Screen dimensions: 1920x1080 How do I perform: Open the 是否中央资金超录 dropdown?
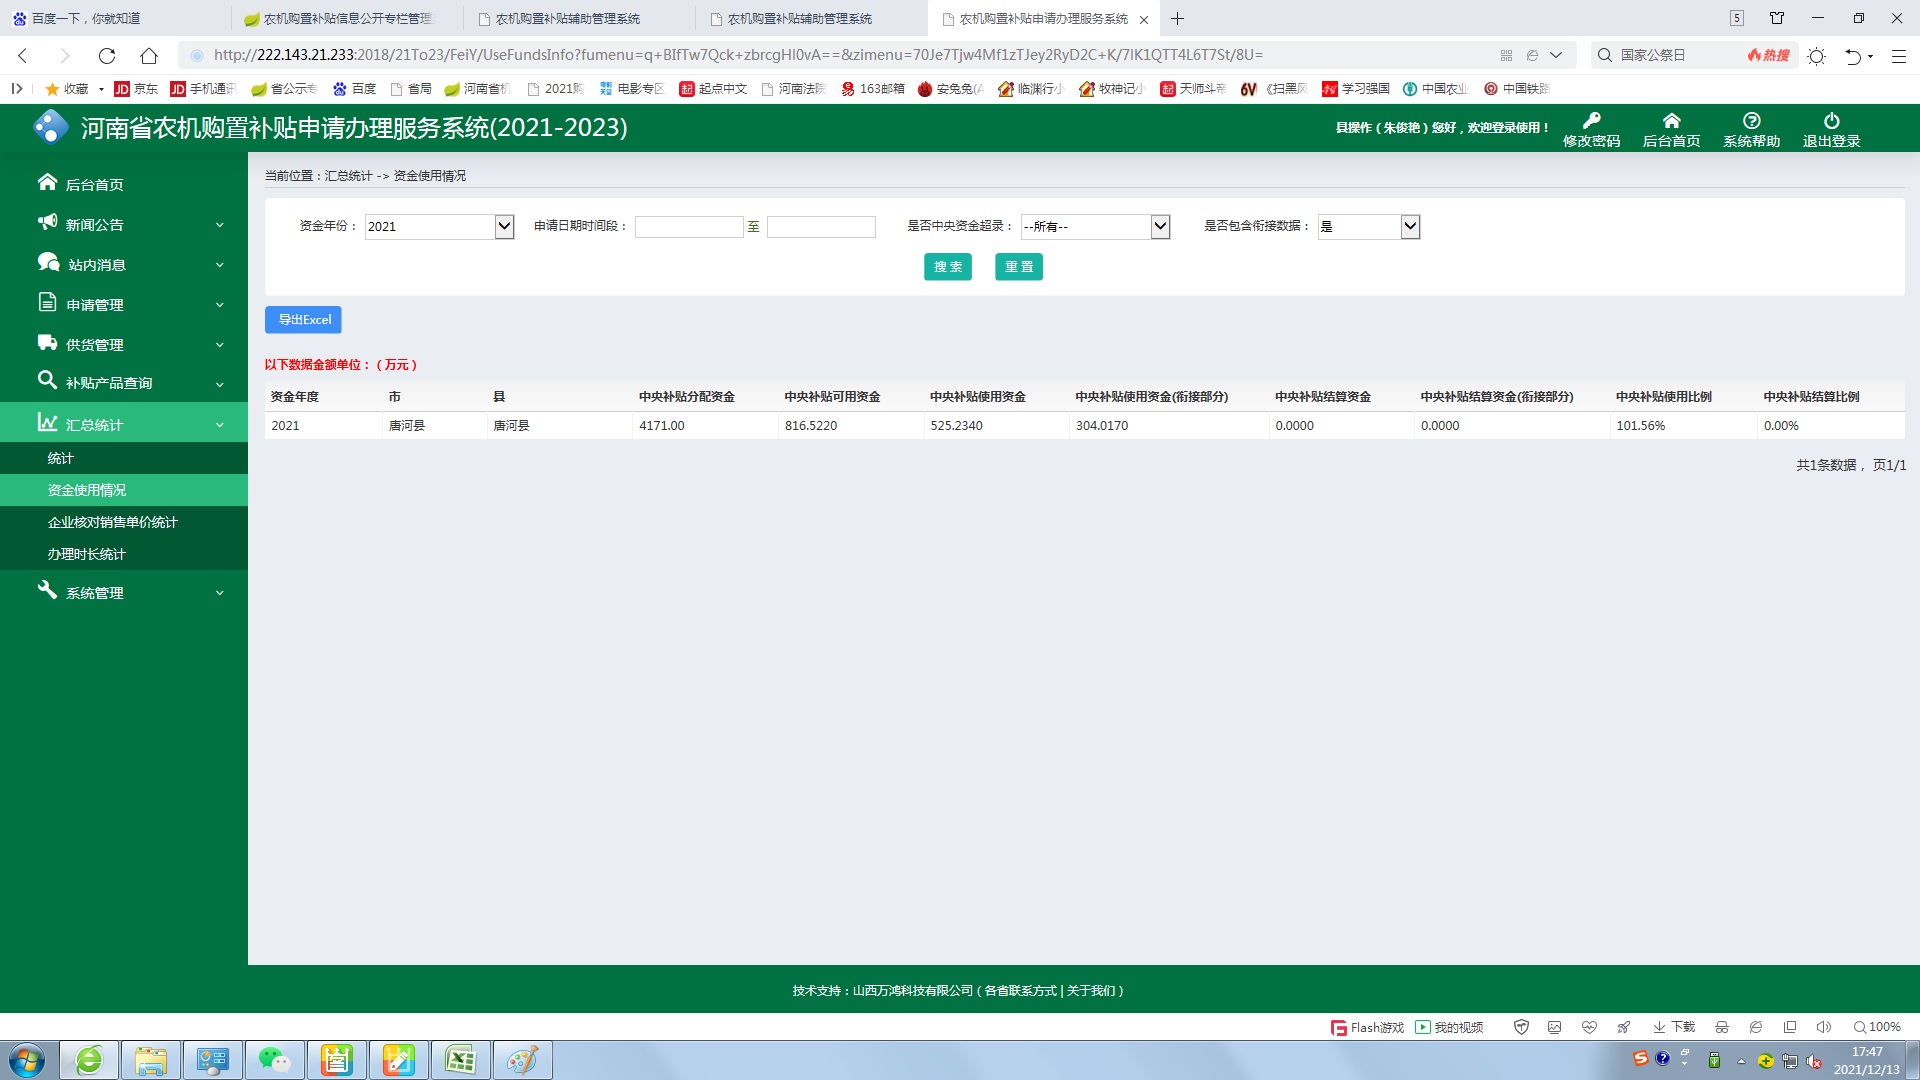click(x=1095, y=227)
